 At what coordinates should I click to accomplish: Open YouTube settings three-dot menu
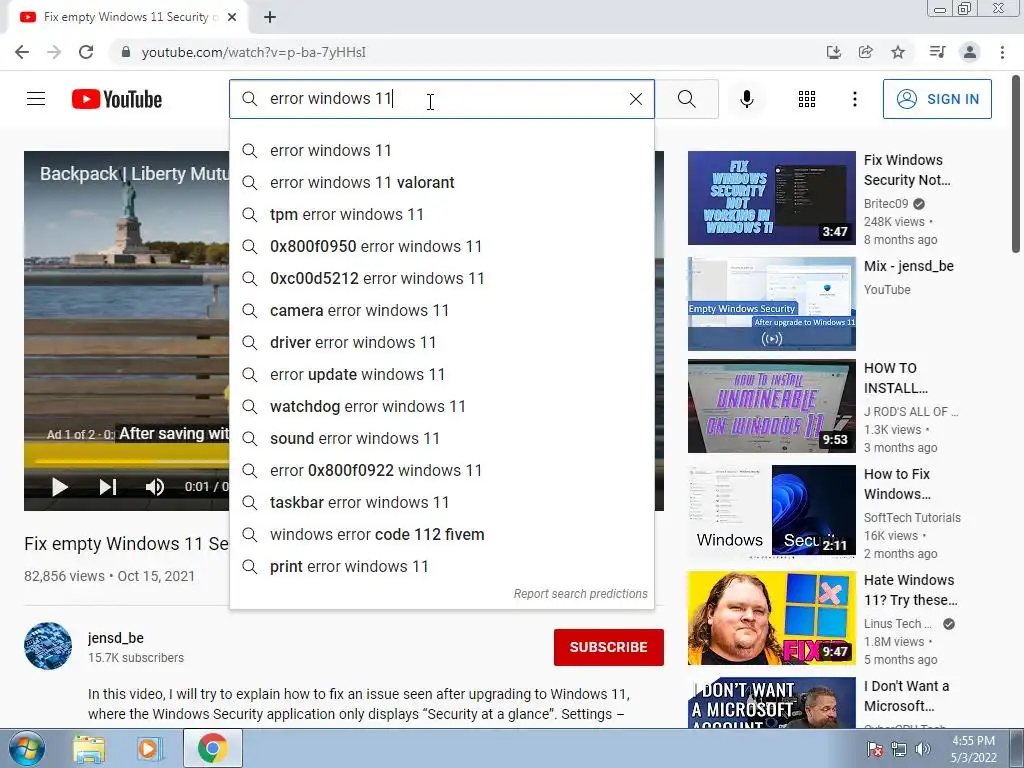[x=854, y=99]
